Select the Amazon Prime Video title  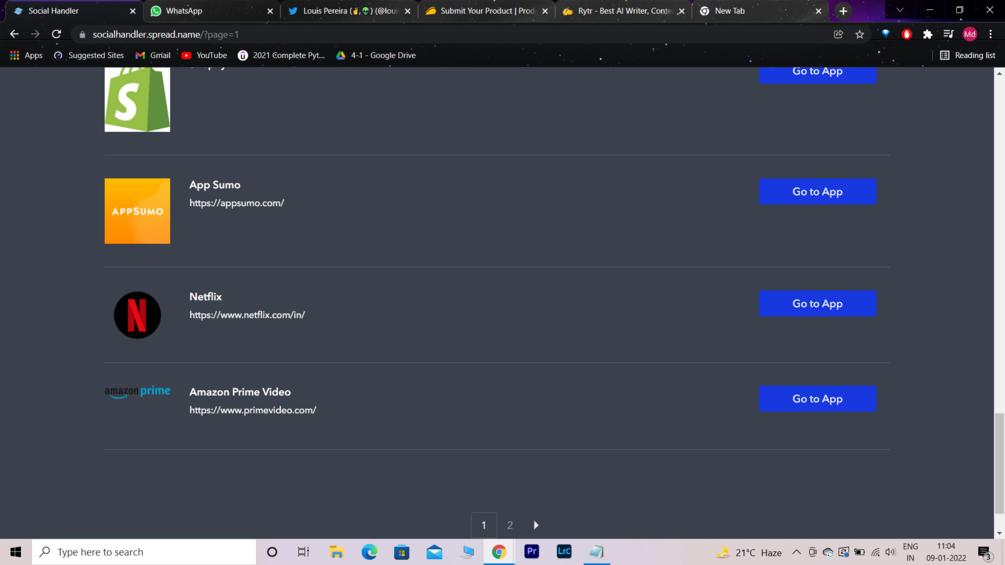coord(240,392)
